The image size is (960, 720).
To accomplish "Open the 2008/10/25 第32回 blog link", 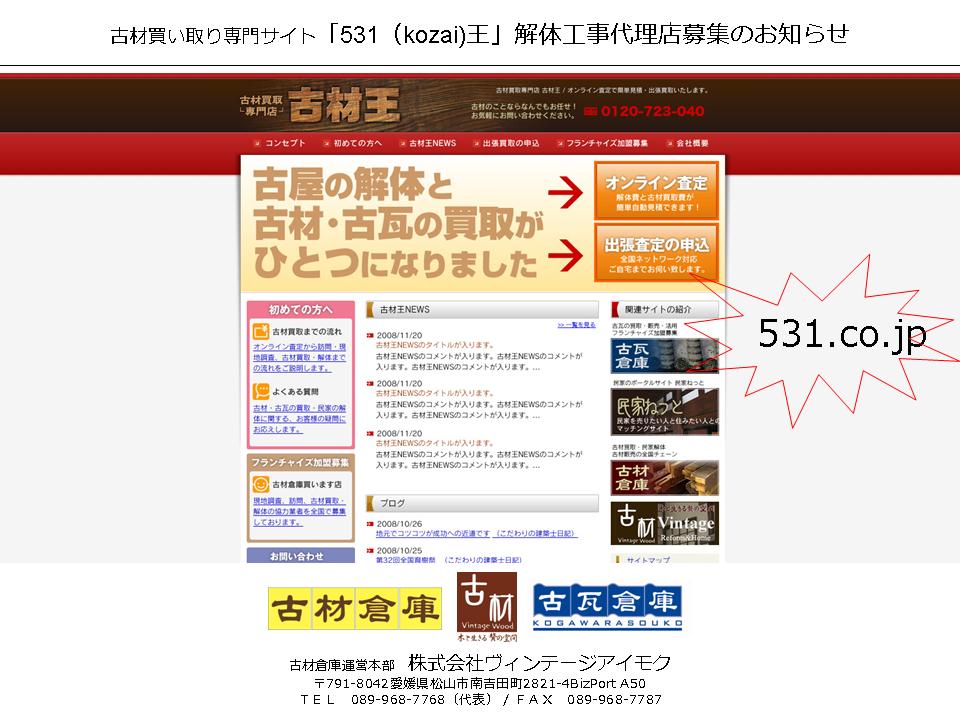I will 449,560.
